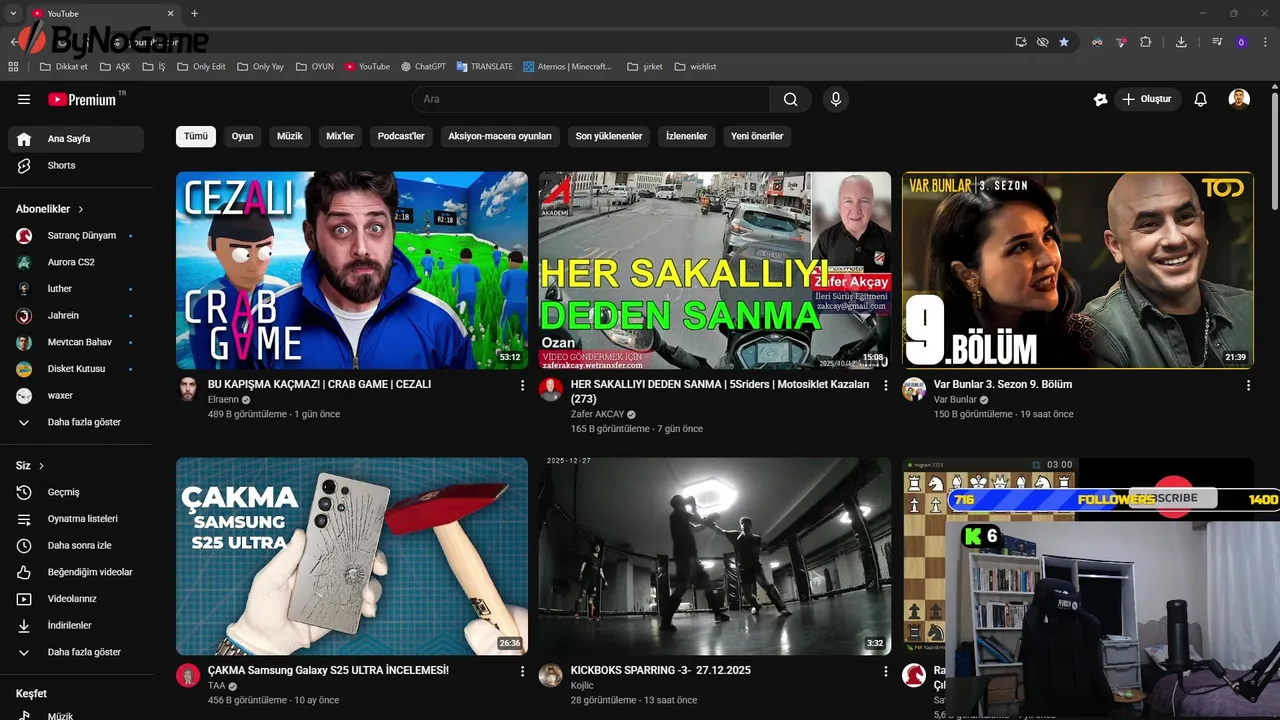Click the Elraenn channel avatar
This screenshot has width=1280, height=720.
[x=188, y=389]
